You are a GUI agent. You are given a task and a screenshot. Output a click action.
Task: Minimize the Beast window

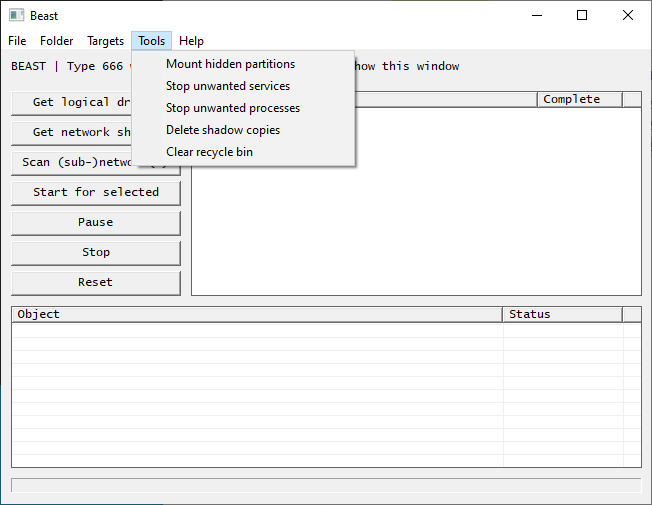(x=537, y=15)
